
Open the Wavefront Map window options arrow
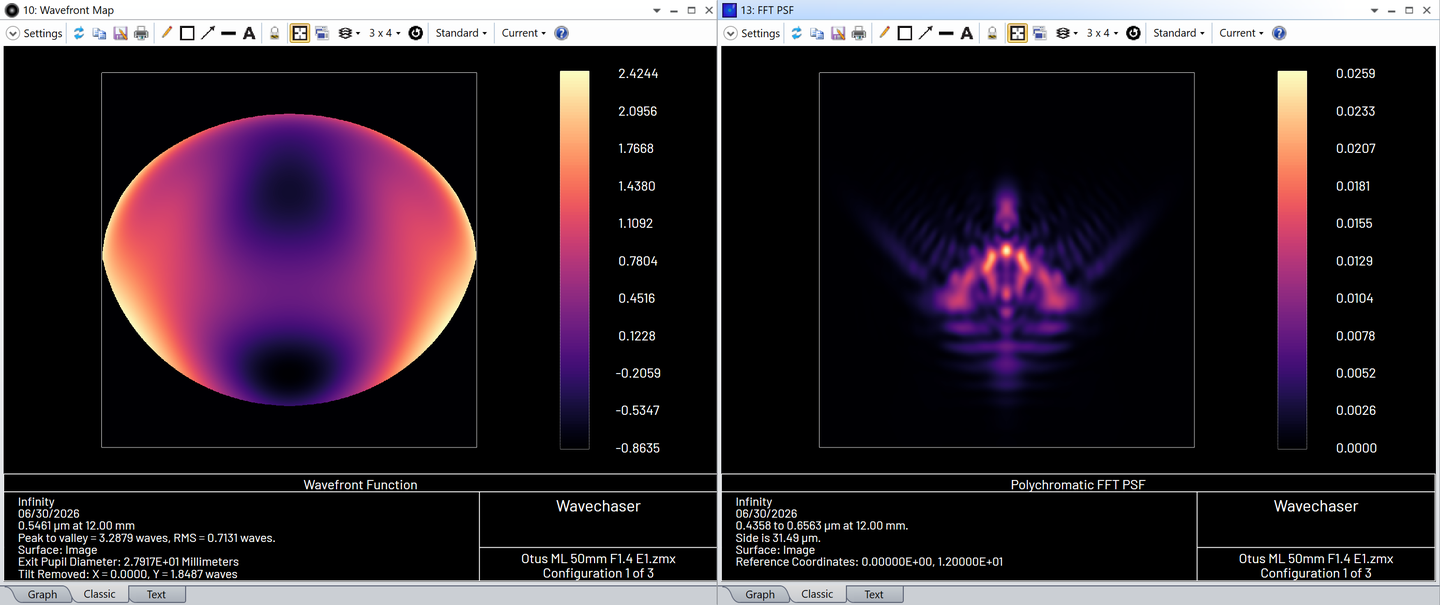[x=657, y=10]
